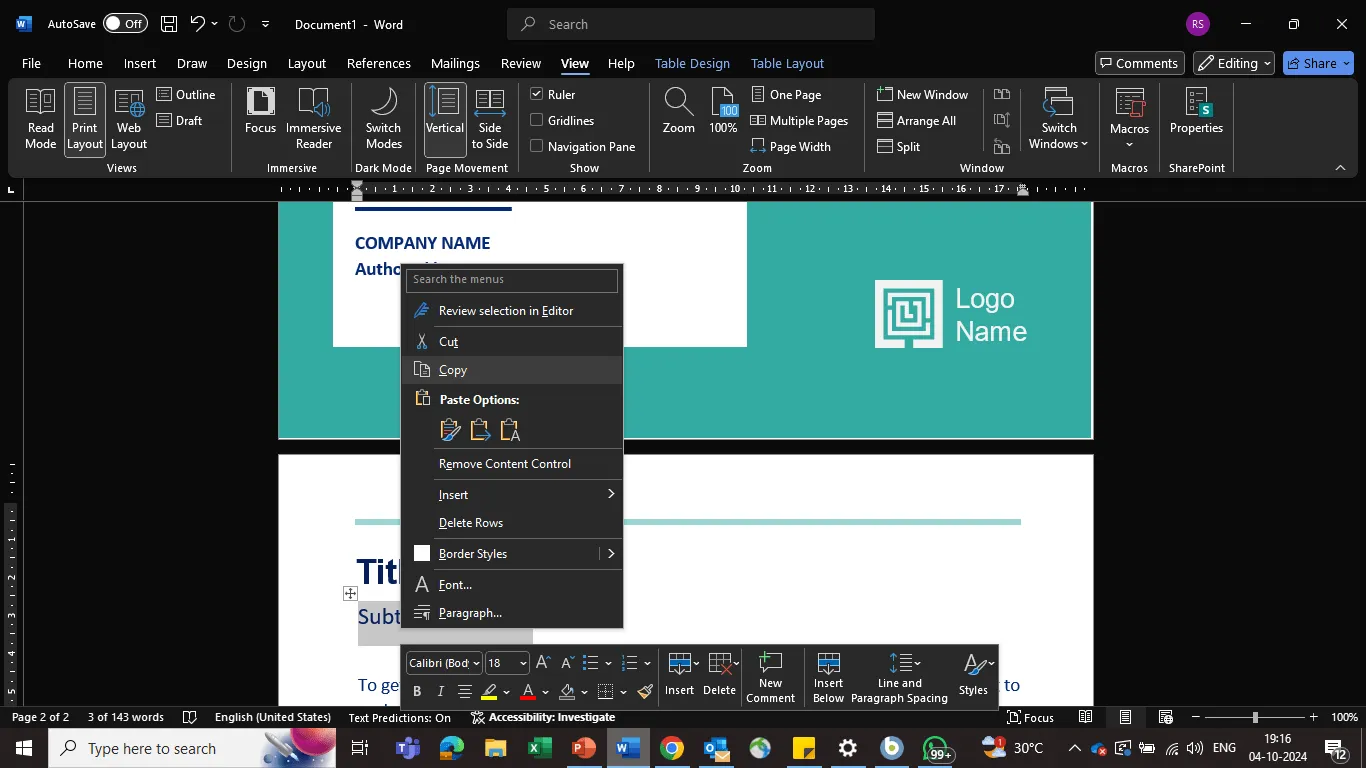Undo the last action
Screen dimensions: 1366x768
pos(197,24)
